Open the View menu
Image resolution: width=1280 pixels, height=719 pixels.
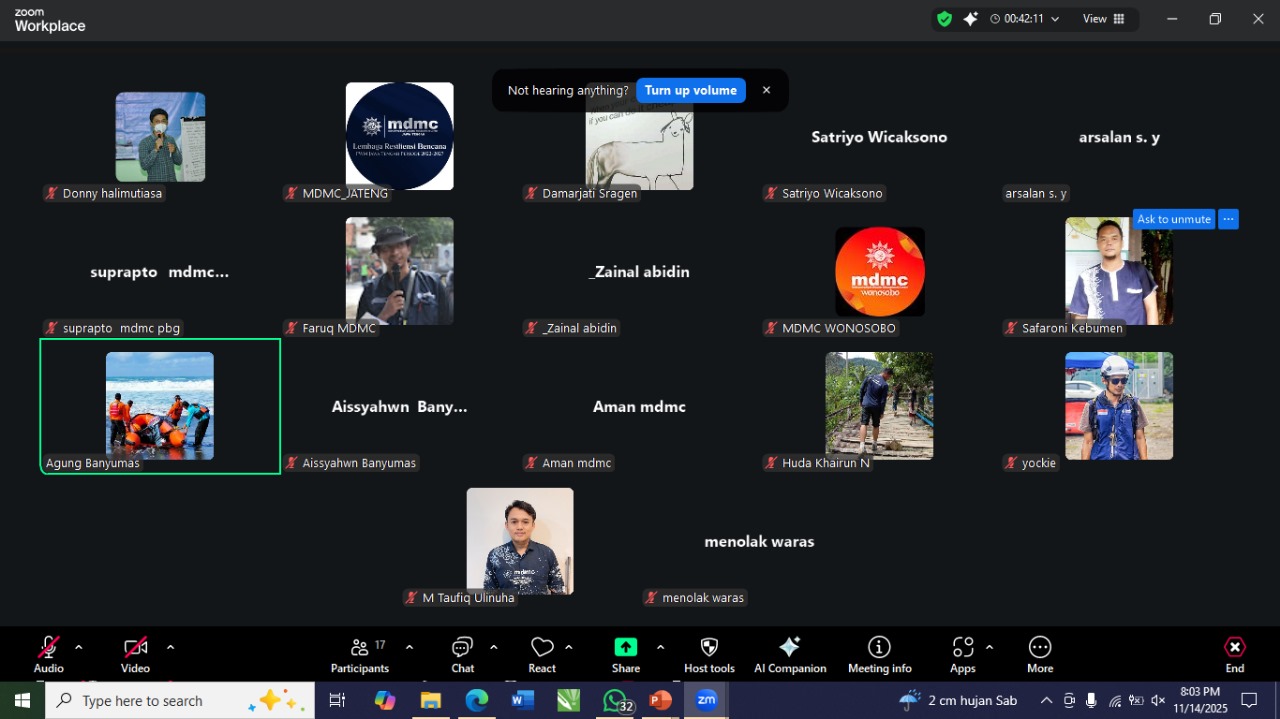[x=1097, y=18]
